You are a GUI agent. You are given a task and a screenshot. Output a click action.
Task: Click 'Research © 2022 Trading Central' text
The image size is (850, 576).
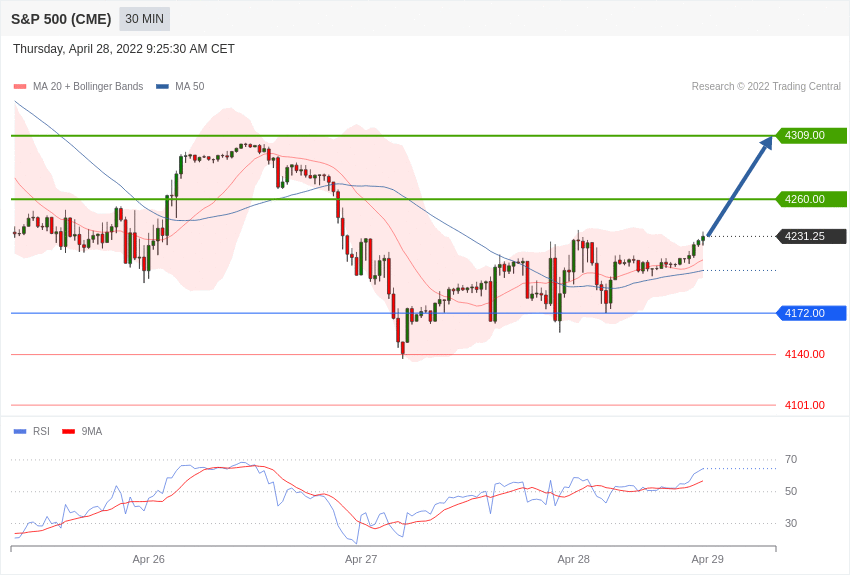[766, 86]
